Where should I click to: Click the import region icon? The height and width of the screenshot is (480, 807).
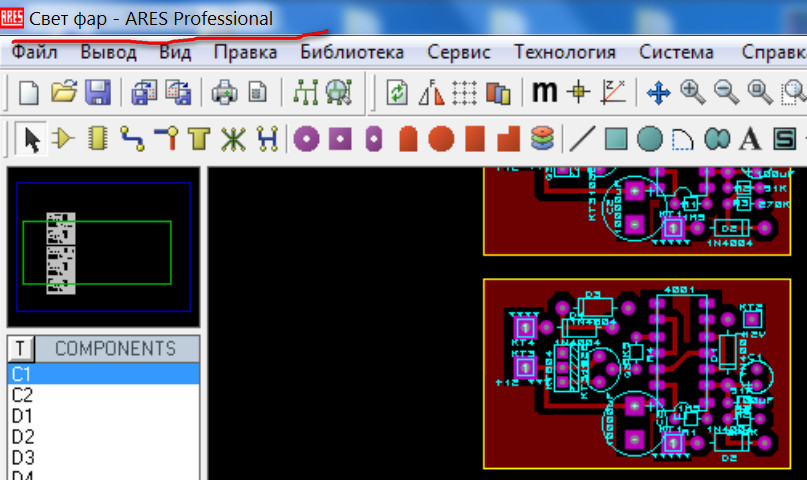pos(144,93)
